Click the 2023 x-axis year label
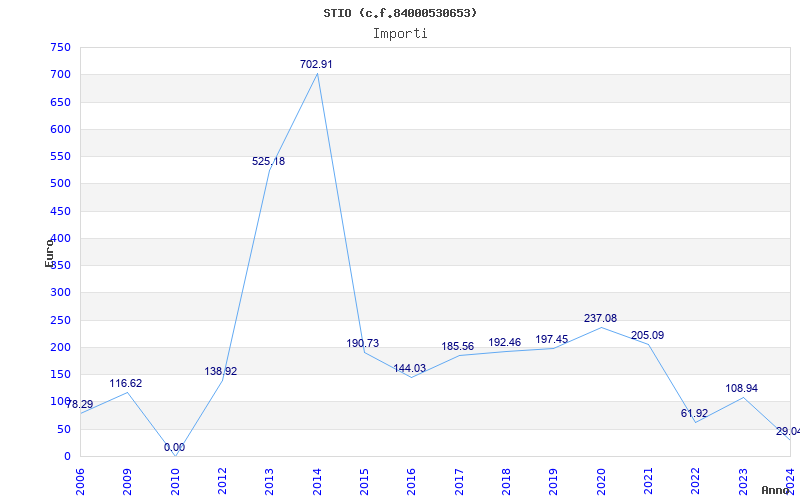Viewport: 800px width, 500px height. click(x=742, y=482)
